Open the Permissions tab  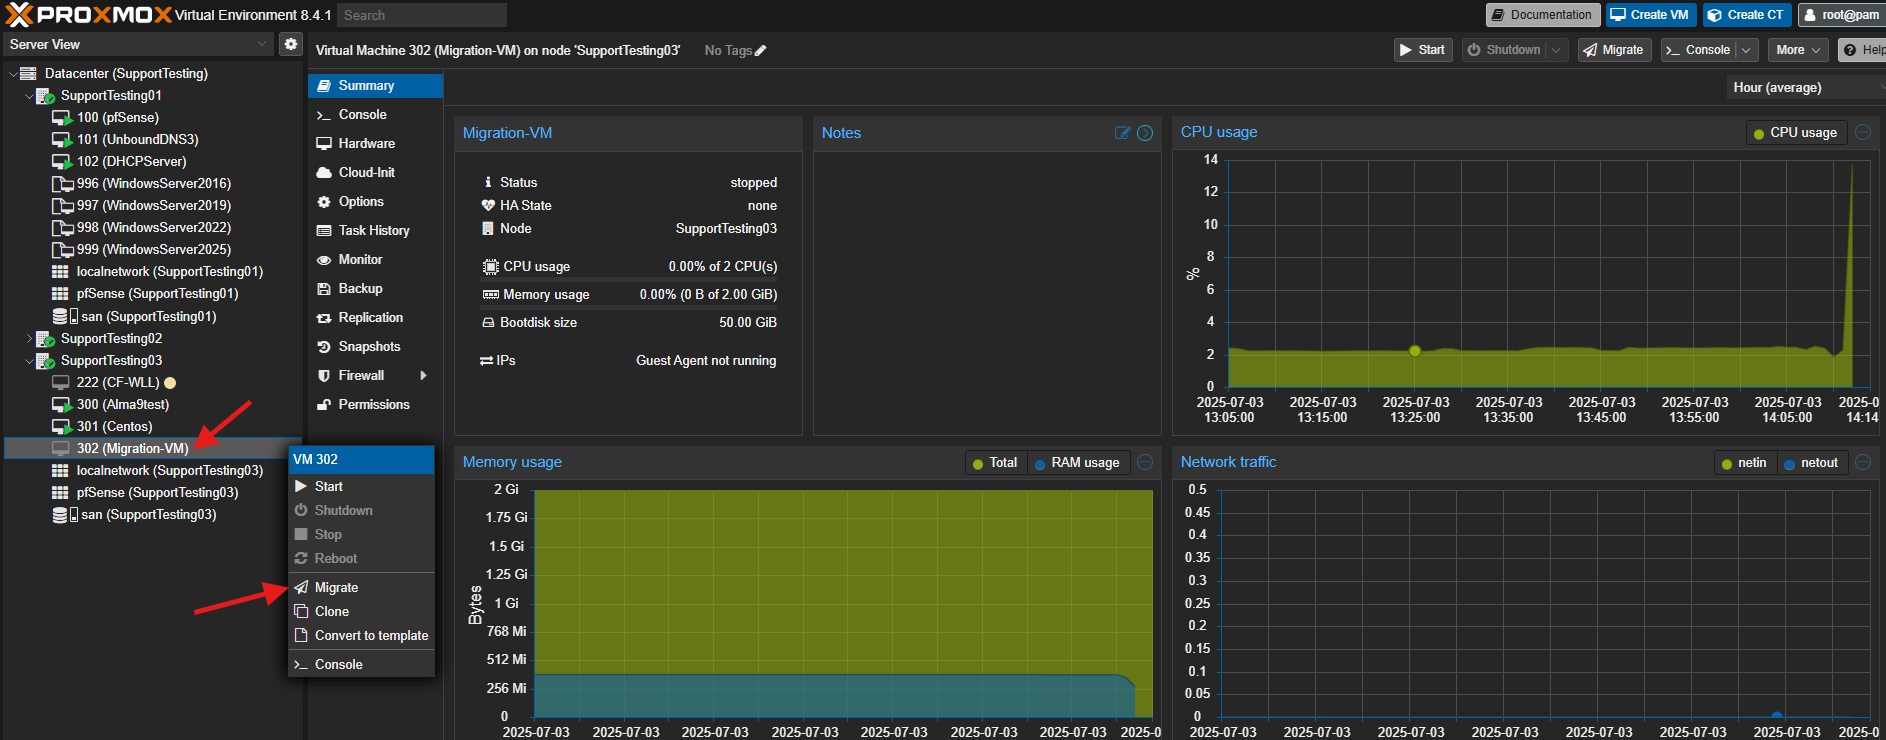point(375,405)
